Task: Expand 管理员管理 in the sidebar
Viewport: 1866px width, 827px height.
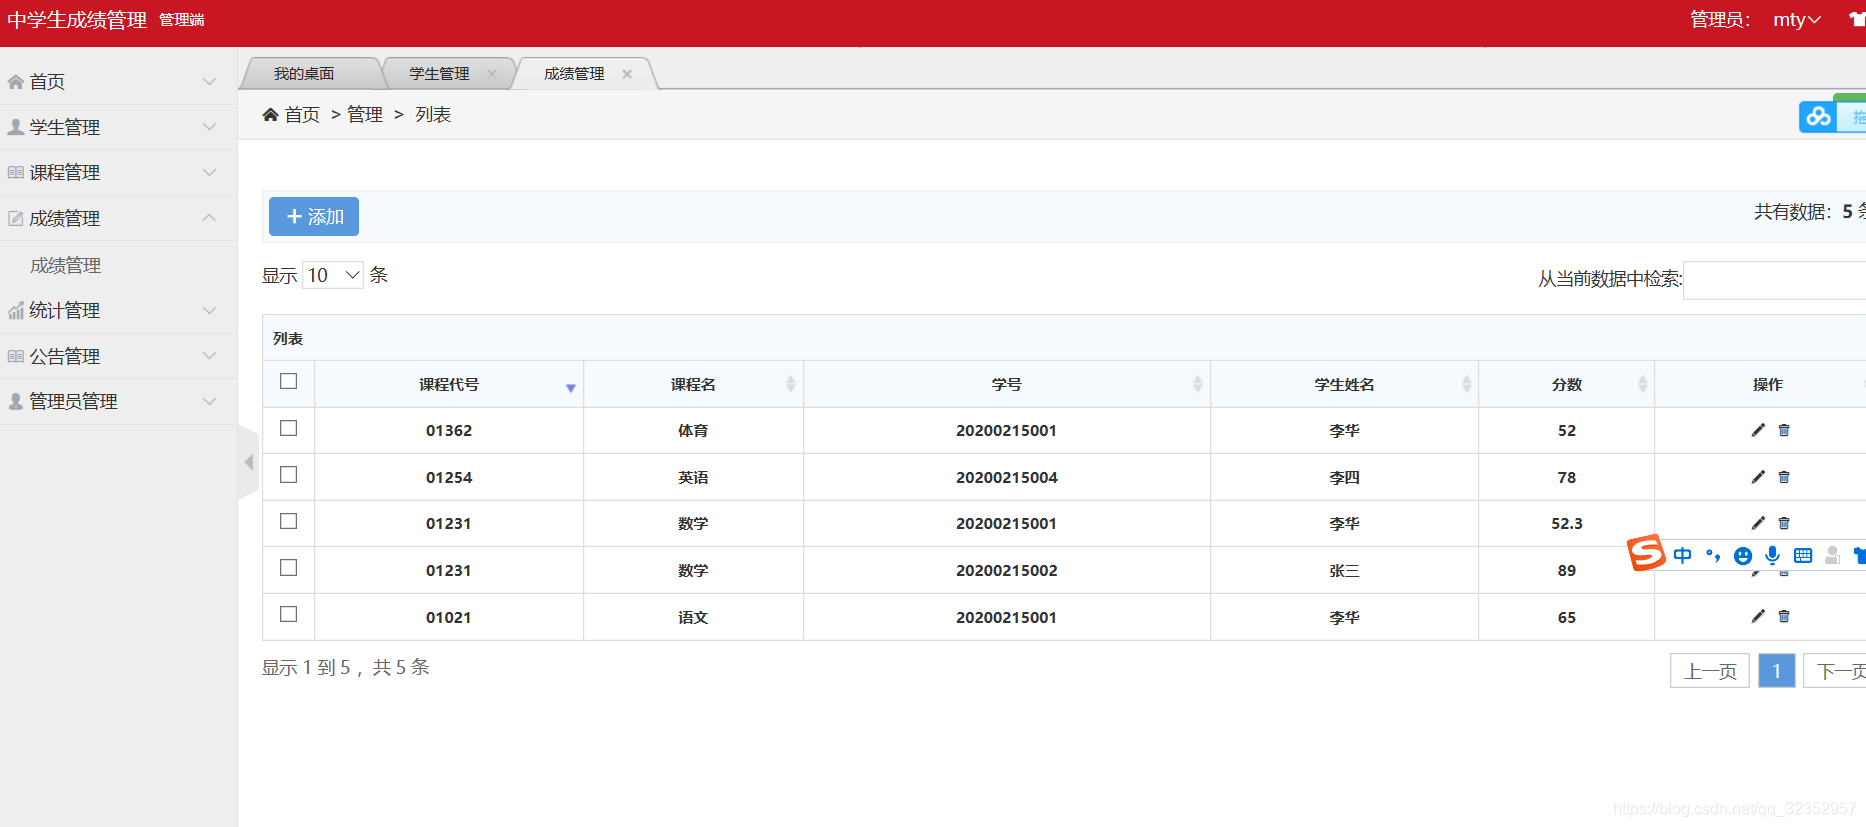Action: (x=118, y=401)
